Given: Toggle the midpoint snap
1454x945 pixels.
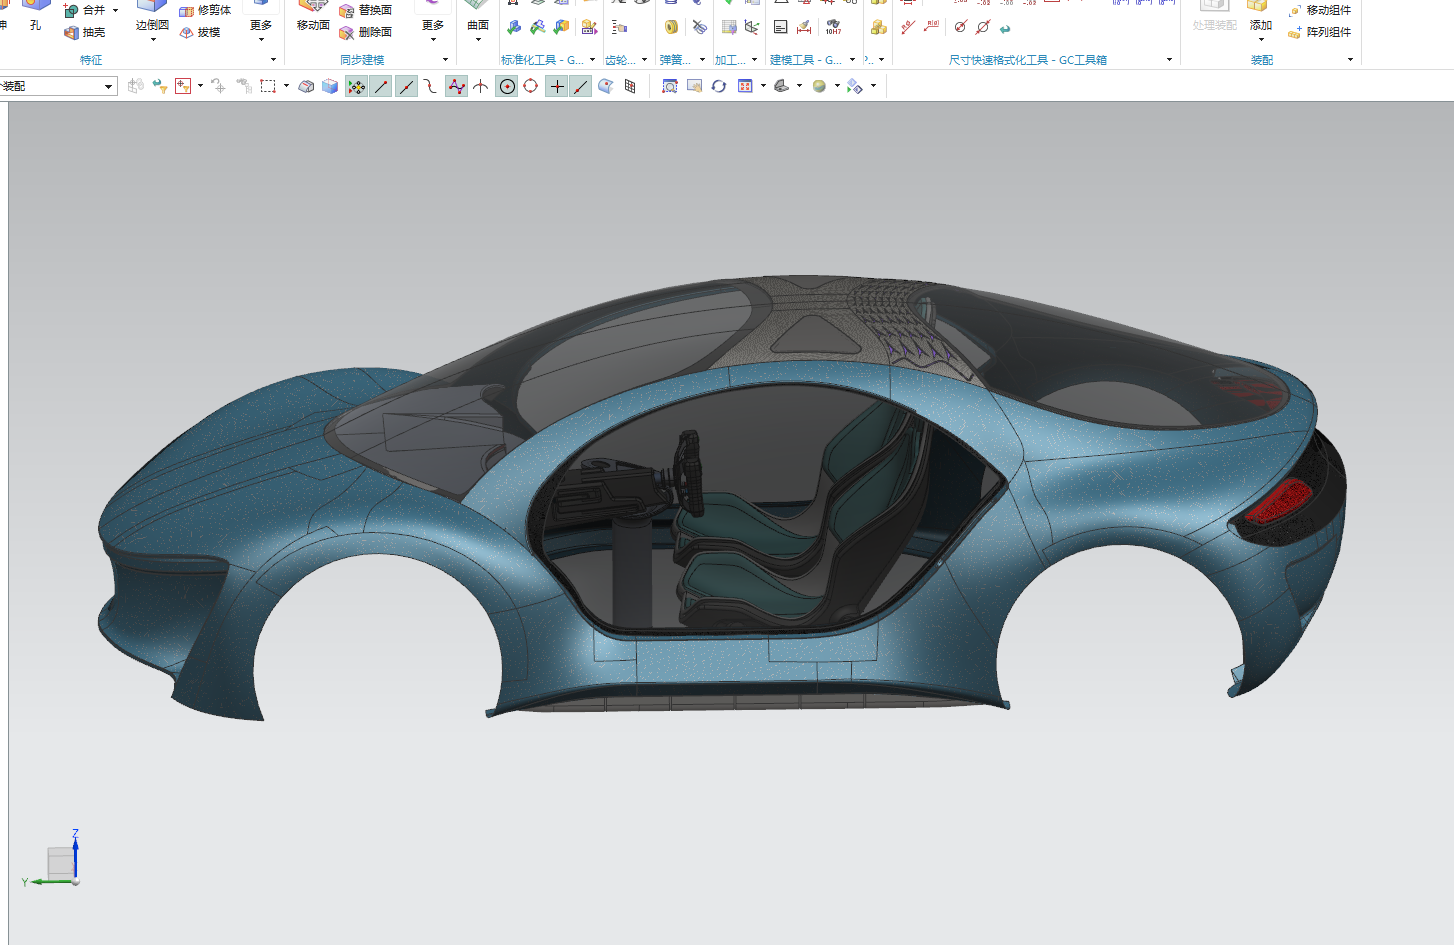Looking at the screenshot, I should click(x=406, y=86).
